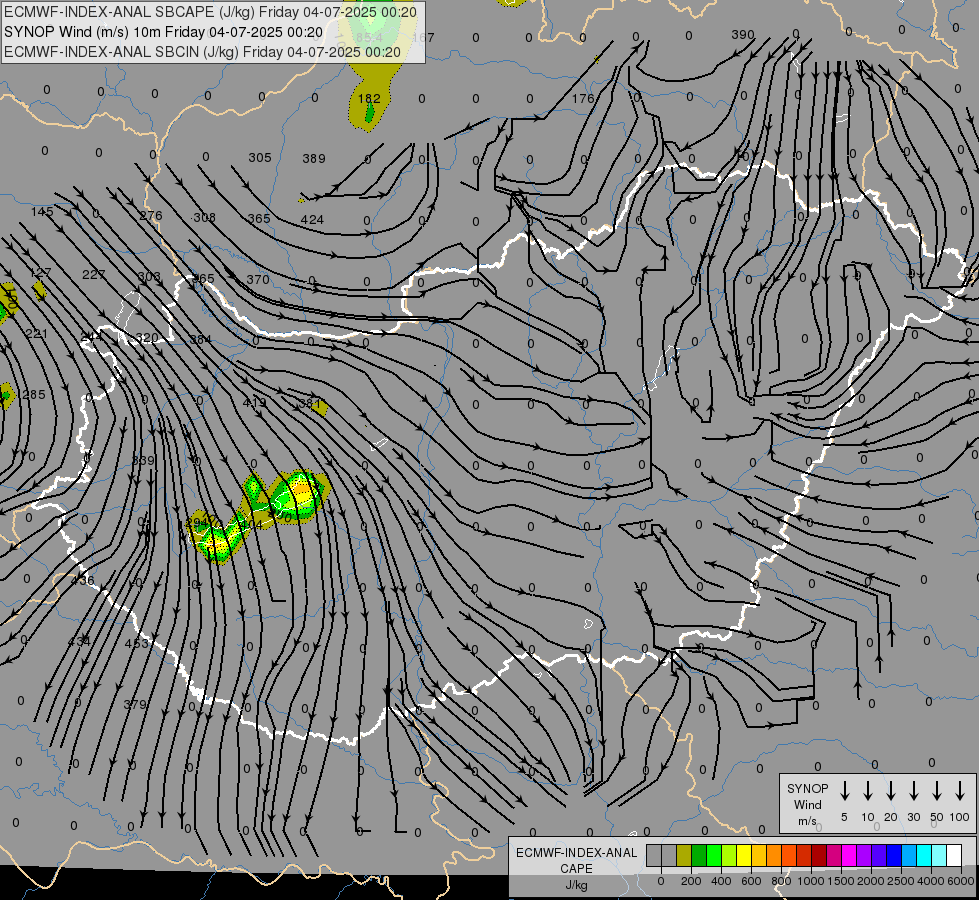Click the CAPE value 436 on the map
This screenshot has height=900, width=979.
coord(82,581)
